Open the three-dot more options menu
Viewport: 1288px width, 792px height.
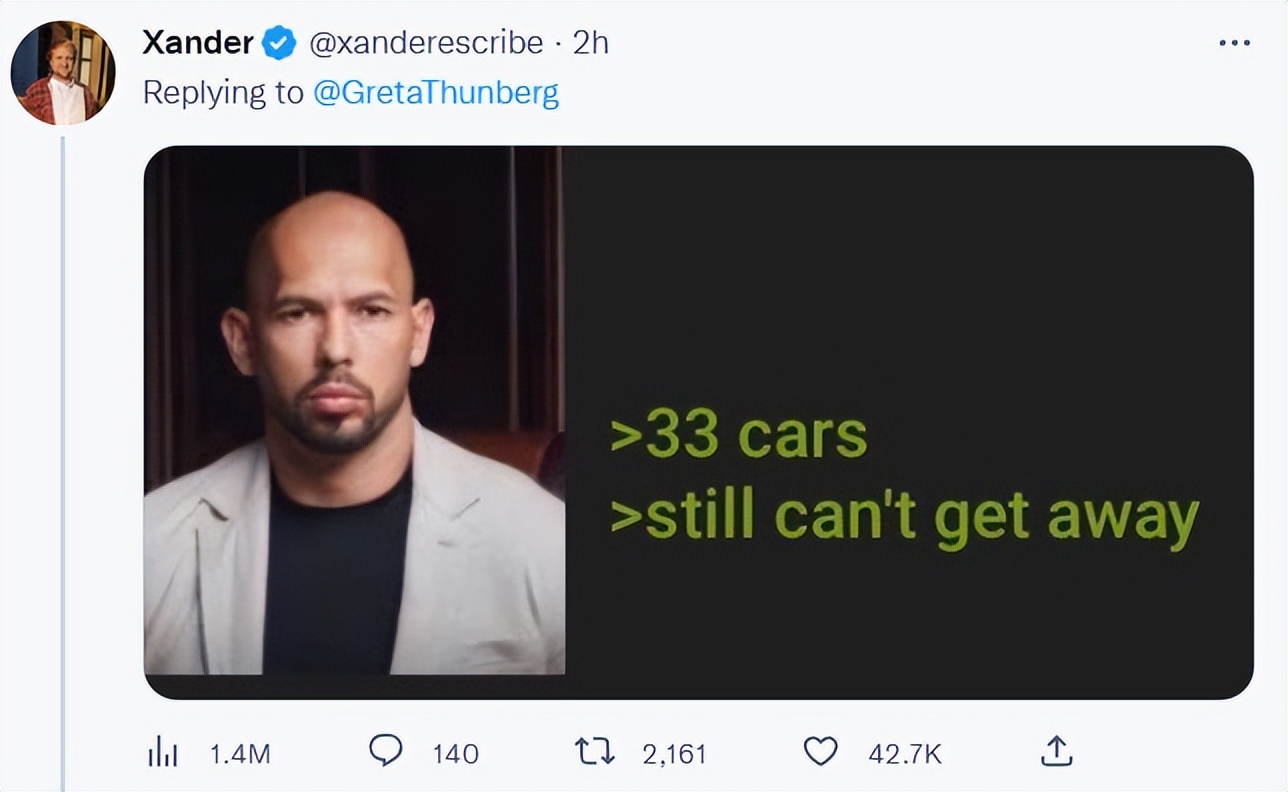pyautogui.click(x=1234, y=43)
